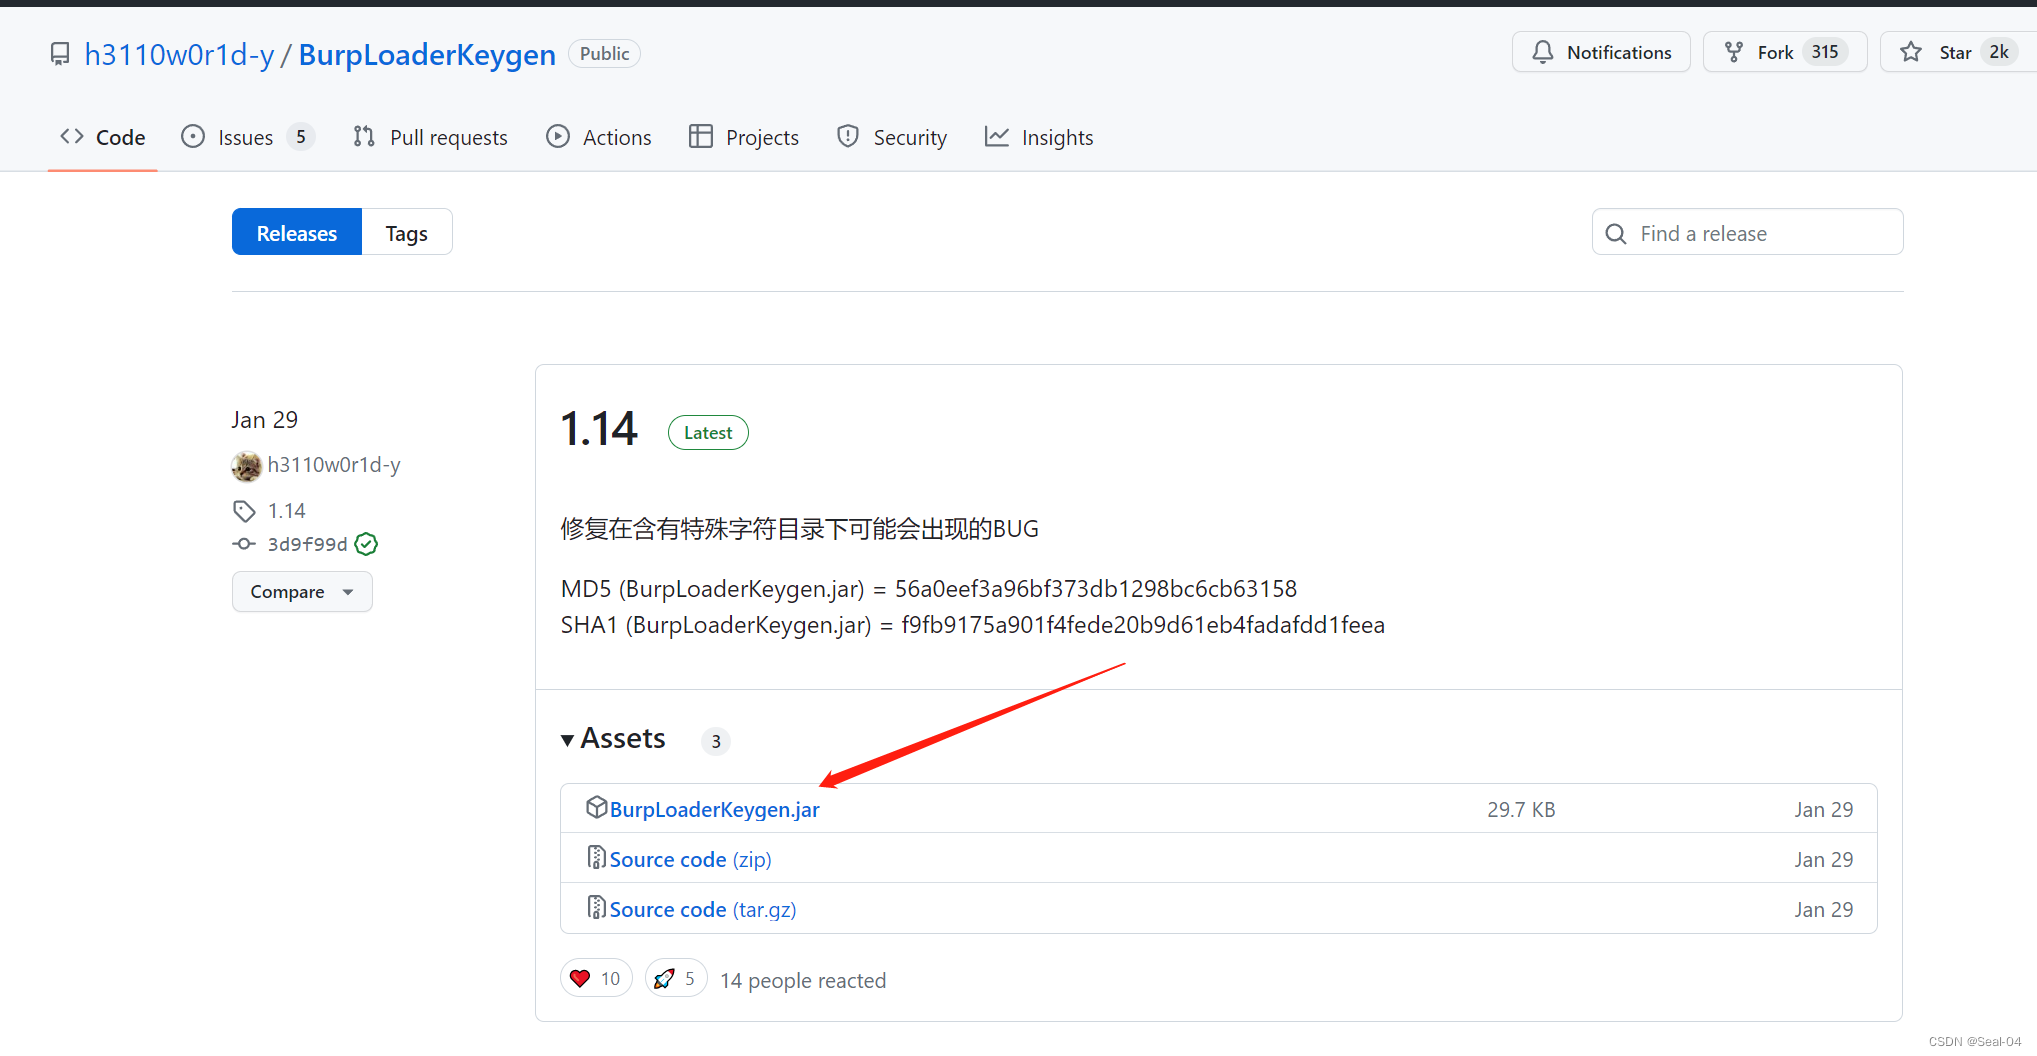Click the Assets count badge 3

(x=716, y=741)
